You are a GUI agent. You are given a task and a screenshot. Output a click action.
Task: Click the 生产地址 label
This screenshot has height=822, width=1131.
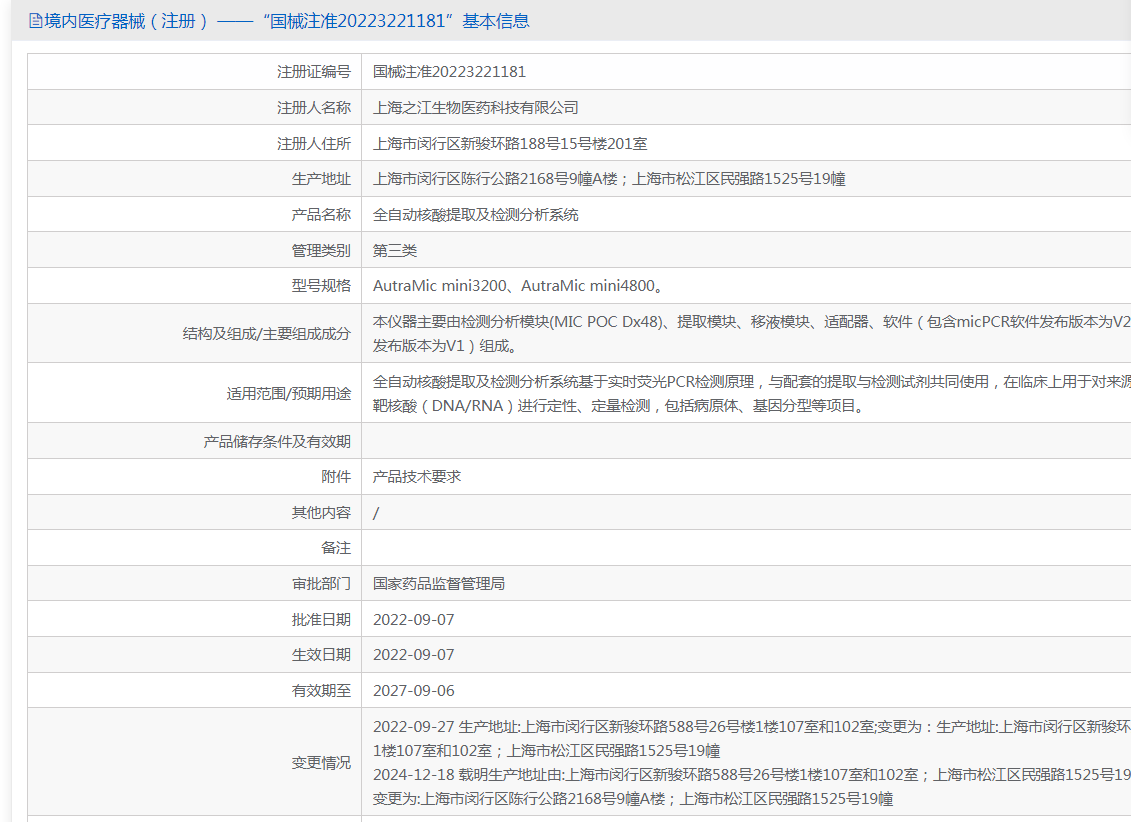click(x=321, y=179)
